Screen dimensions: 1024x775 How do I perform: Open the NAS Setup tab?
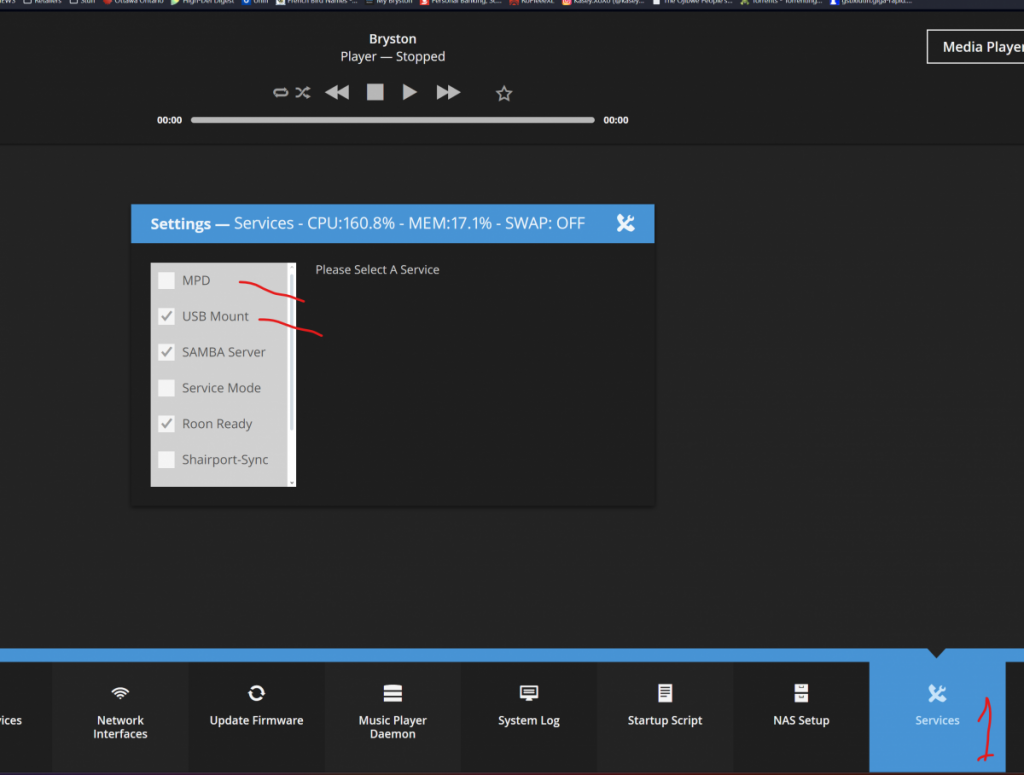801,717
